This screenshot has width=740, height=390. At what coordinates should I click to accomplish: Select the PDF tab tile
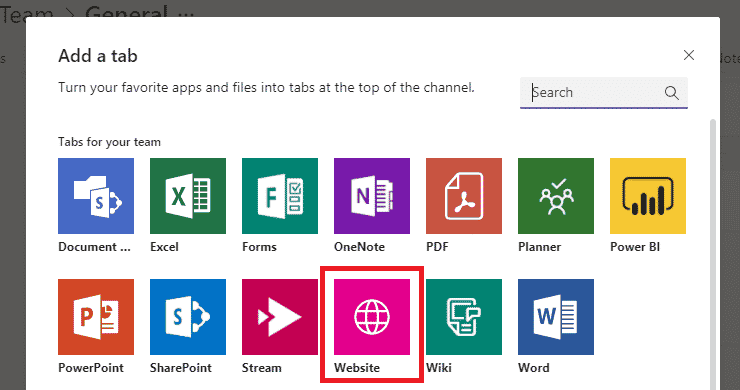point(464,196)
